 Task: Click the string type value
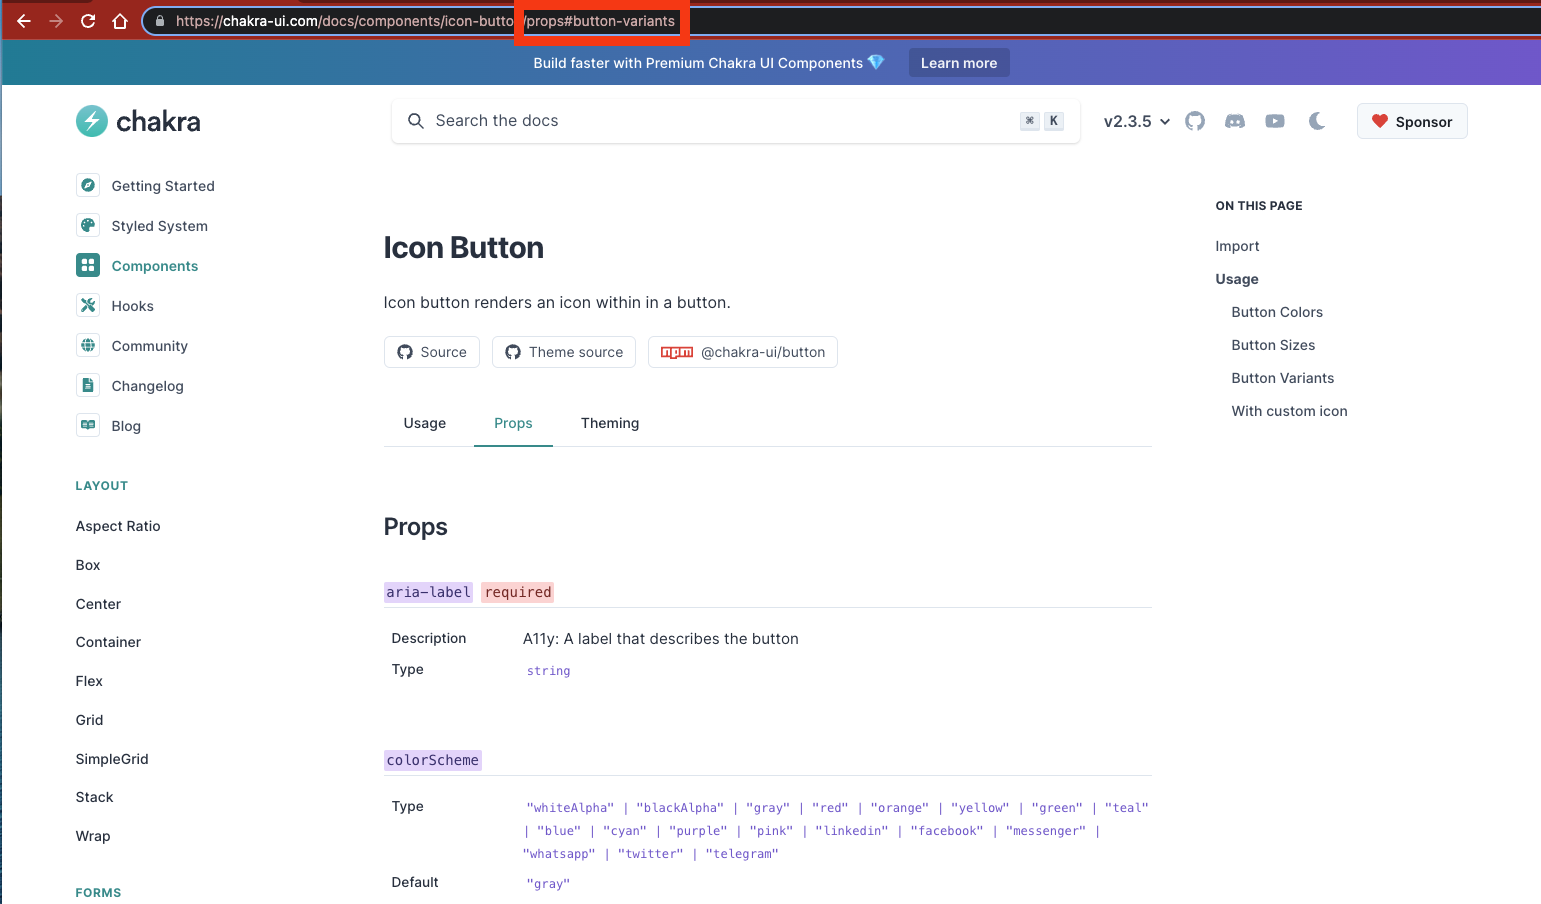548,671
